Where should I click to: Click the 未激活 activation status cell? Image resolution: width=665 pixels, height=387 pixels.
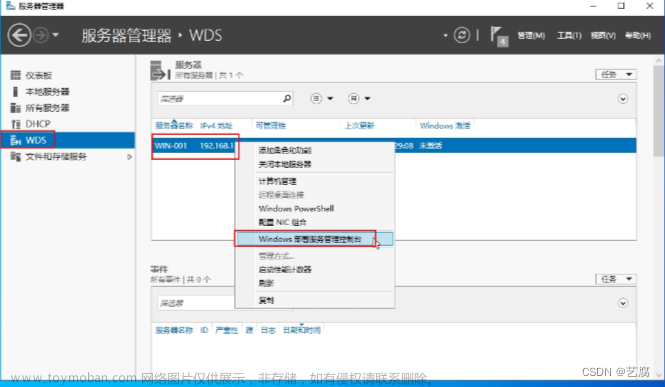point(431,145)
